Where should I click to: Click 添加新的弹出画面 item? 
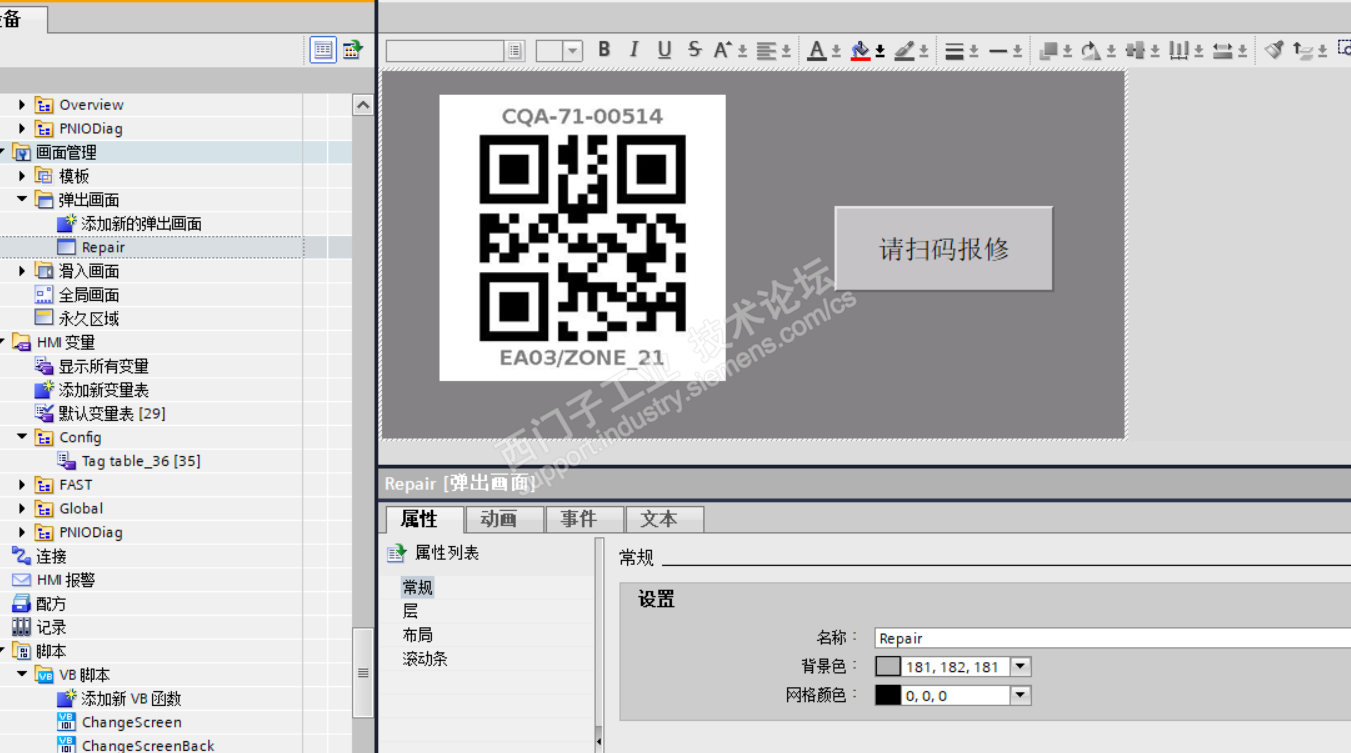(141, 224)
